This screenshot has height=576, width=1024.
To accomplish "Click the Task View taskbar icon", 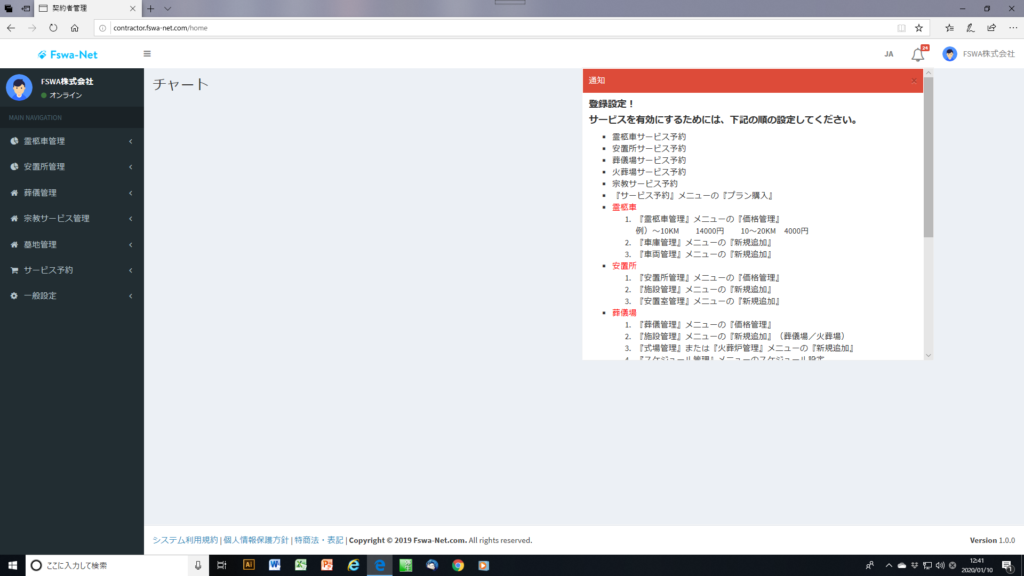I will pos(221,565).
